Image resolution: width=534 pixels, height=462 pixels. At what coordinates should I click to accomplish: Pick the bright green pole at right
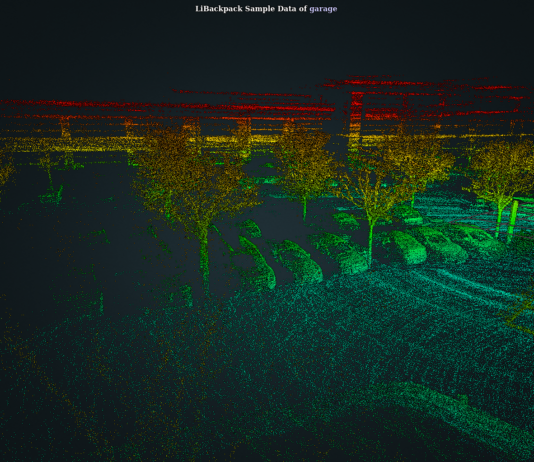tap(512, 221)
